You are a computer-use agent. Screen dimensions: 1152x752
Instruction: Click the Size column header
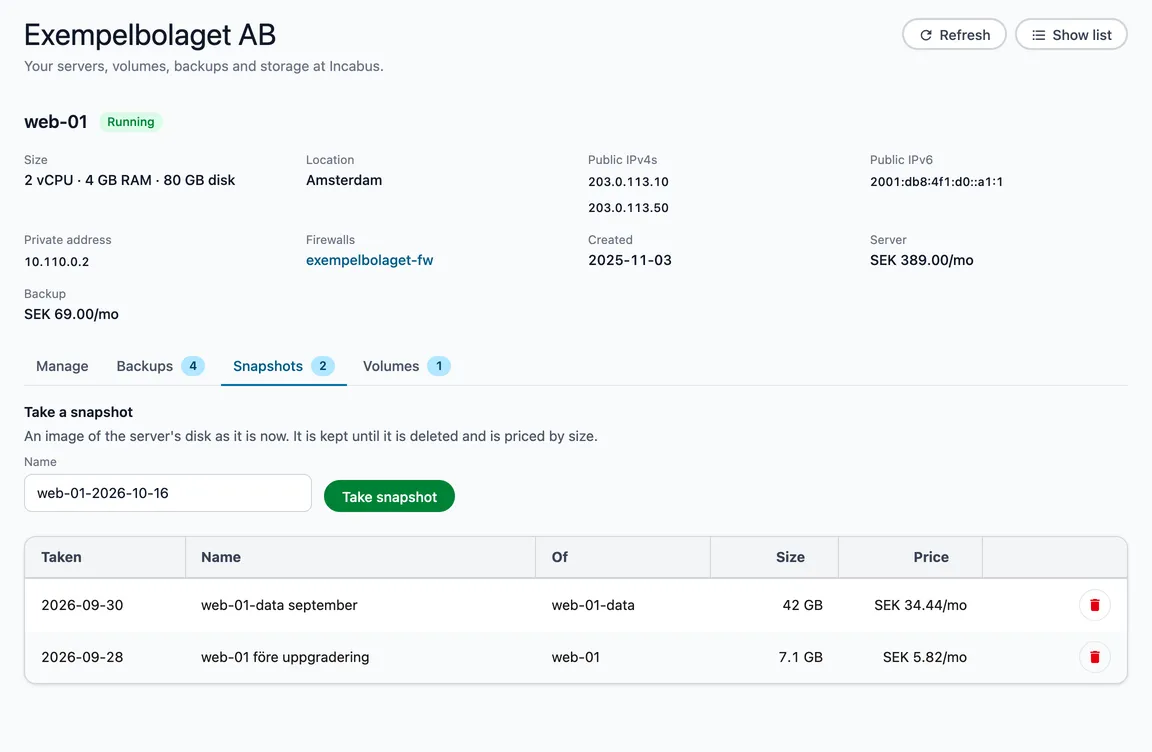790,557
